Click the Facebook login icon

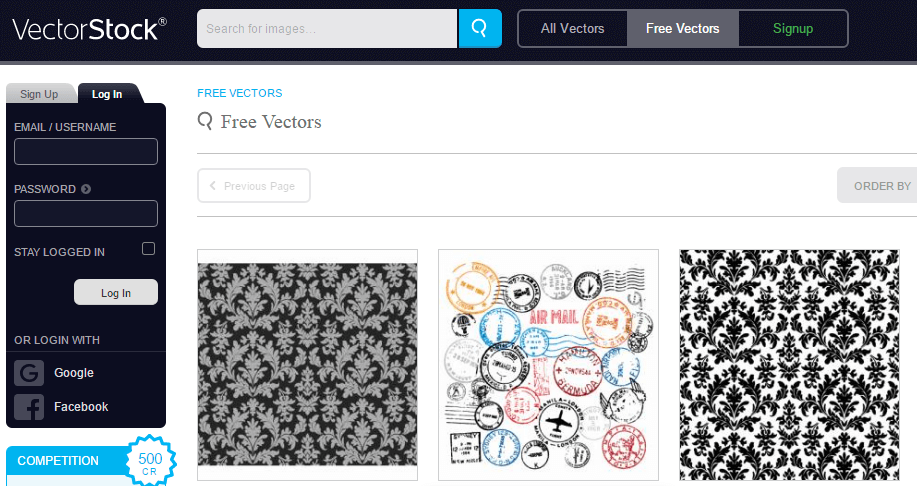pos(29,407)
